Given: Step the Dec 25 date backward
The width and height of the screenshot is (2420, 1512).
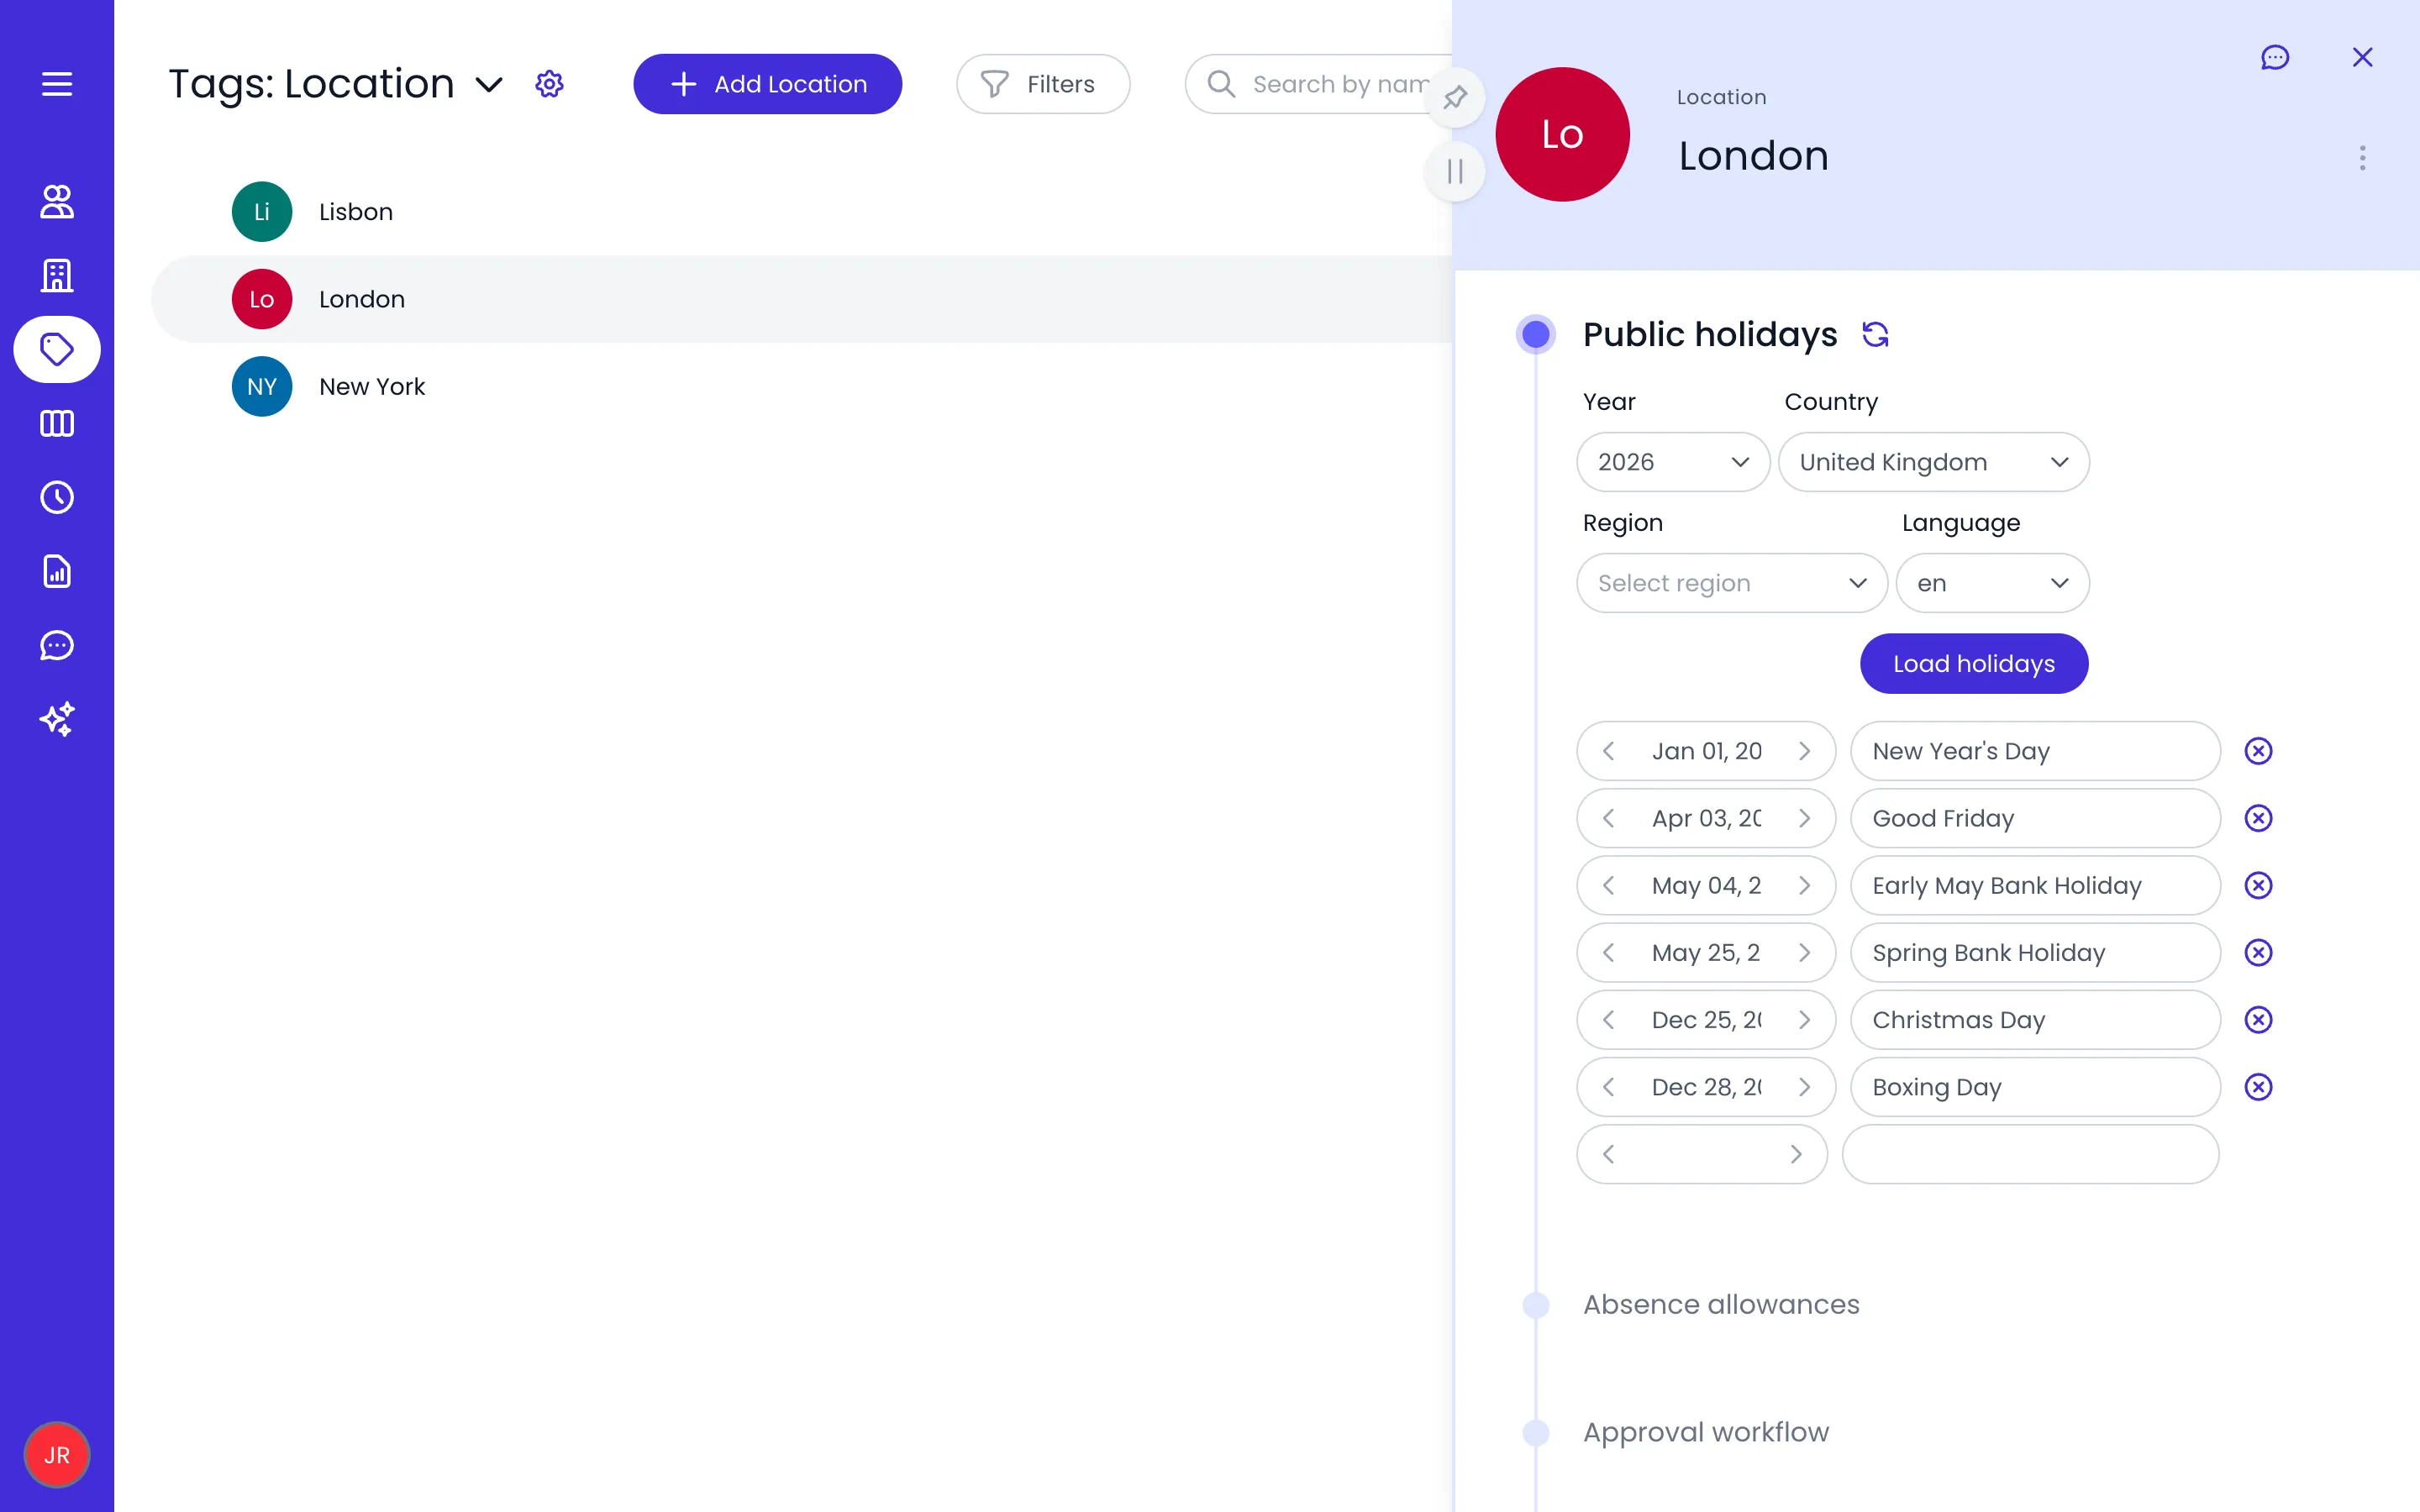Looking at the screenshot, I should click(1608, 1020).
